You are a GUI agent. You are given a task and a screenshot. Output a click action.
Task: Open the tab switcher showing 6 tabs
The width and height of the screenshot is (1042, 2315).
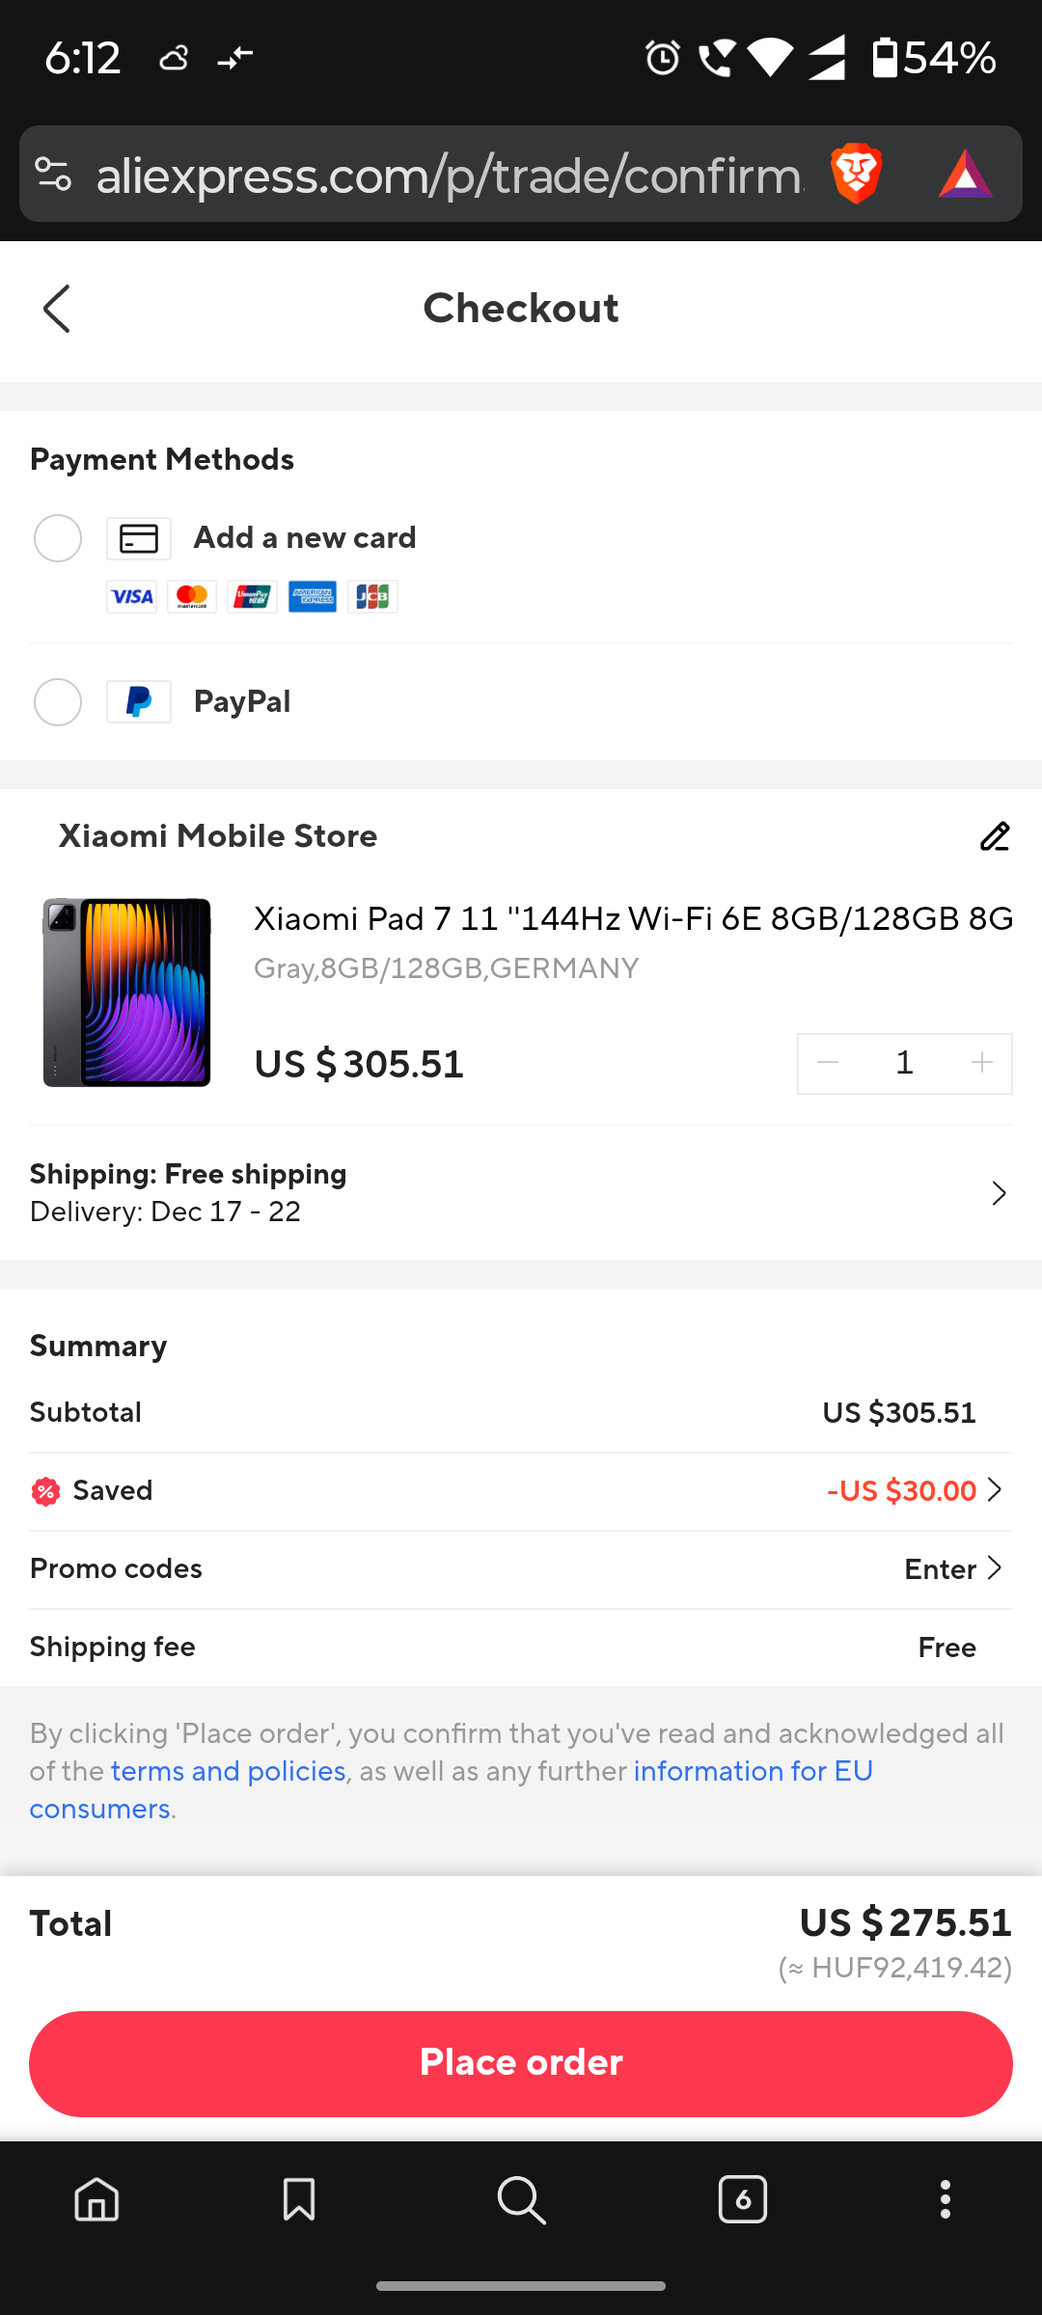(x=743, y=2200)
